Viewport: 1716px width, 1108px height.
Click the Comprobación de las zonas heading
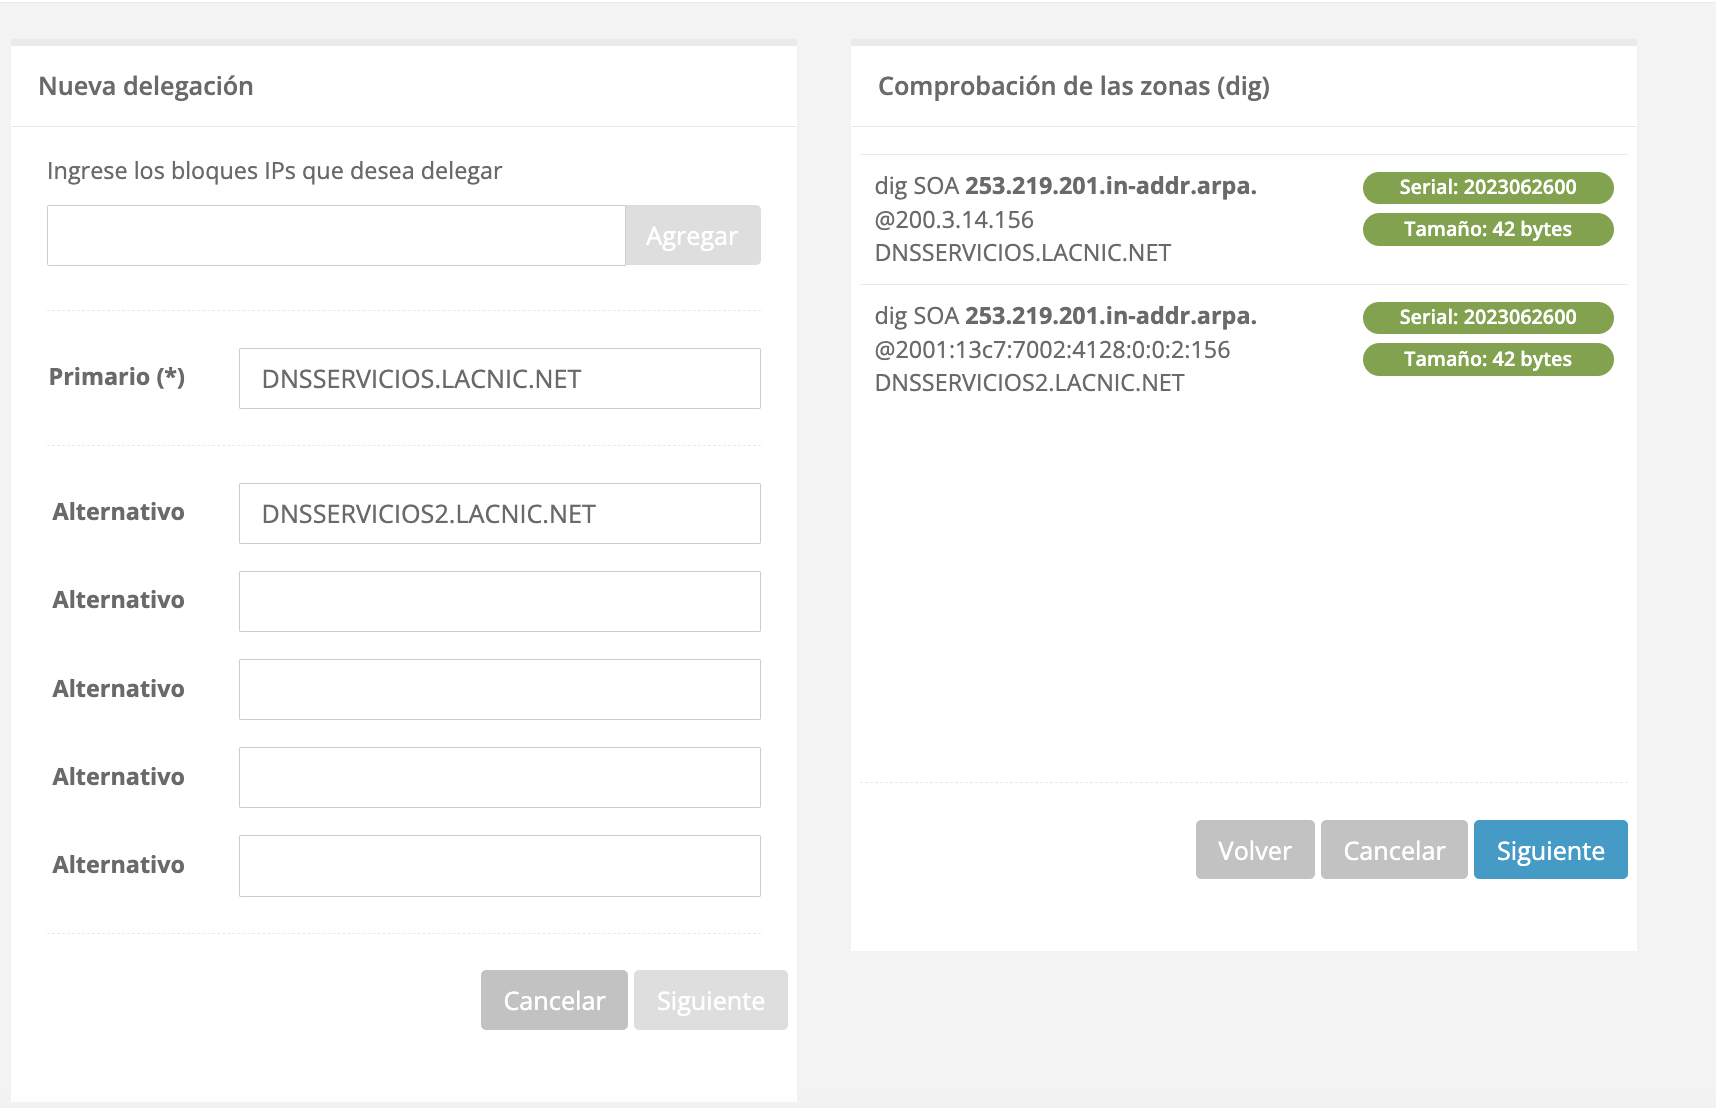pos(1073,87)
